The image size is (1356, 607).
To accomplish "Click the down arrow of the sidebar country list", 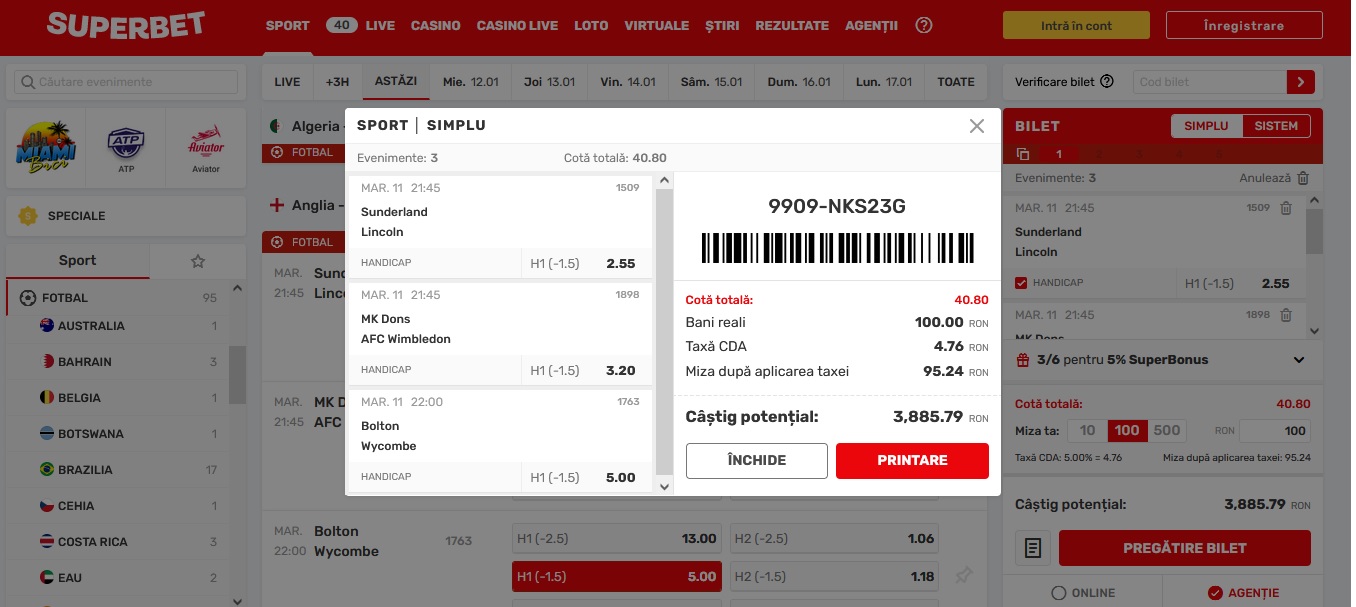I will tap(237, 601).
